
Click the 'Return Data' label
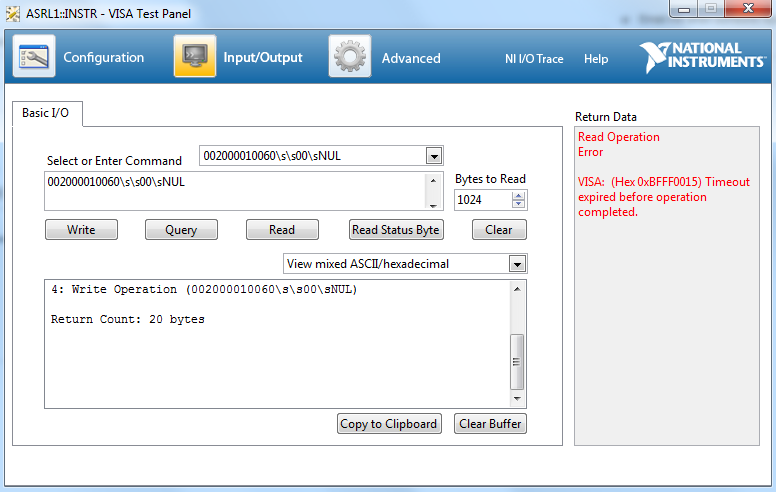tap(606, 117)
